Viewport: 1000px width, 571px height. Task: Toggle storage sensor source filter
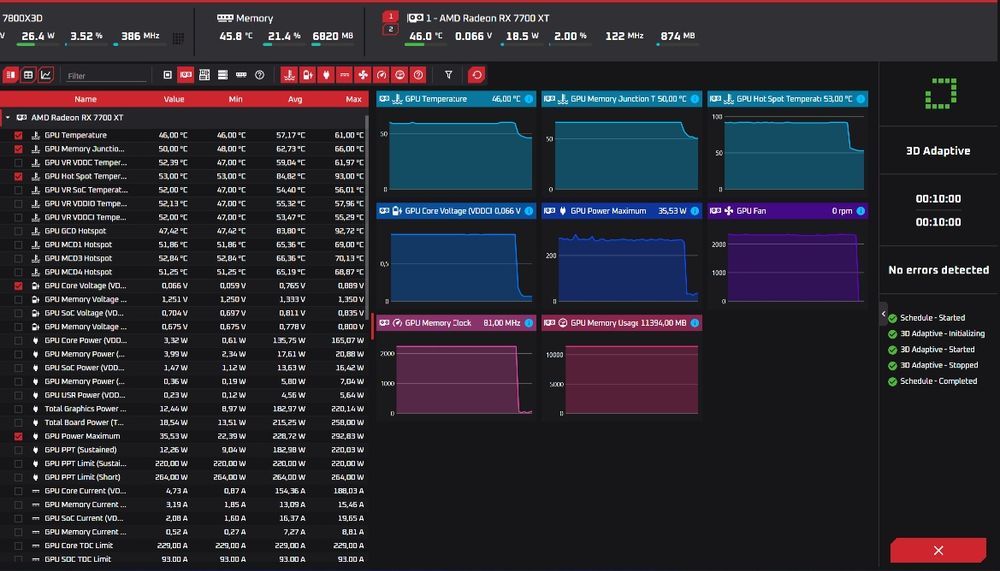point(223,75)
